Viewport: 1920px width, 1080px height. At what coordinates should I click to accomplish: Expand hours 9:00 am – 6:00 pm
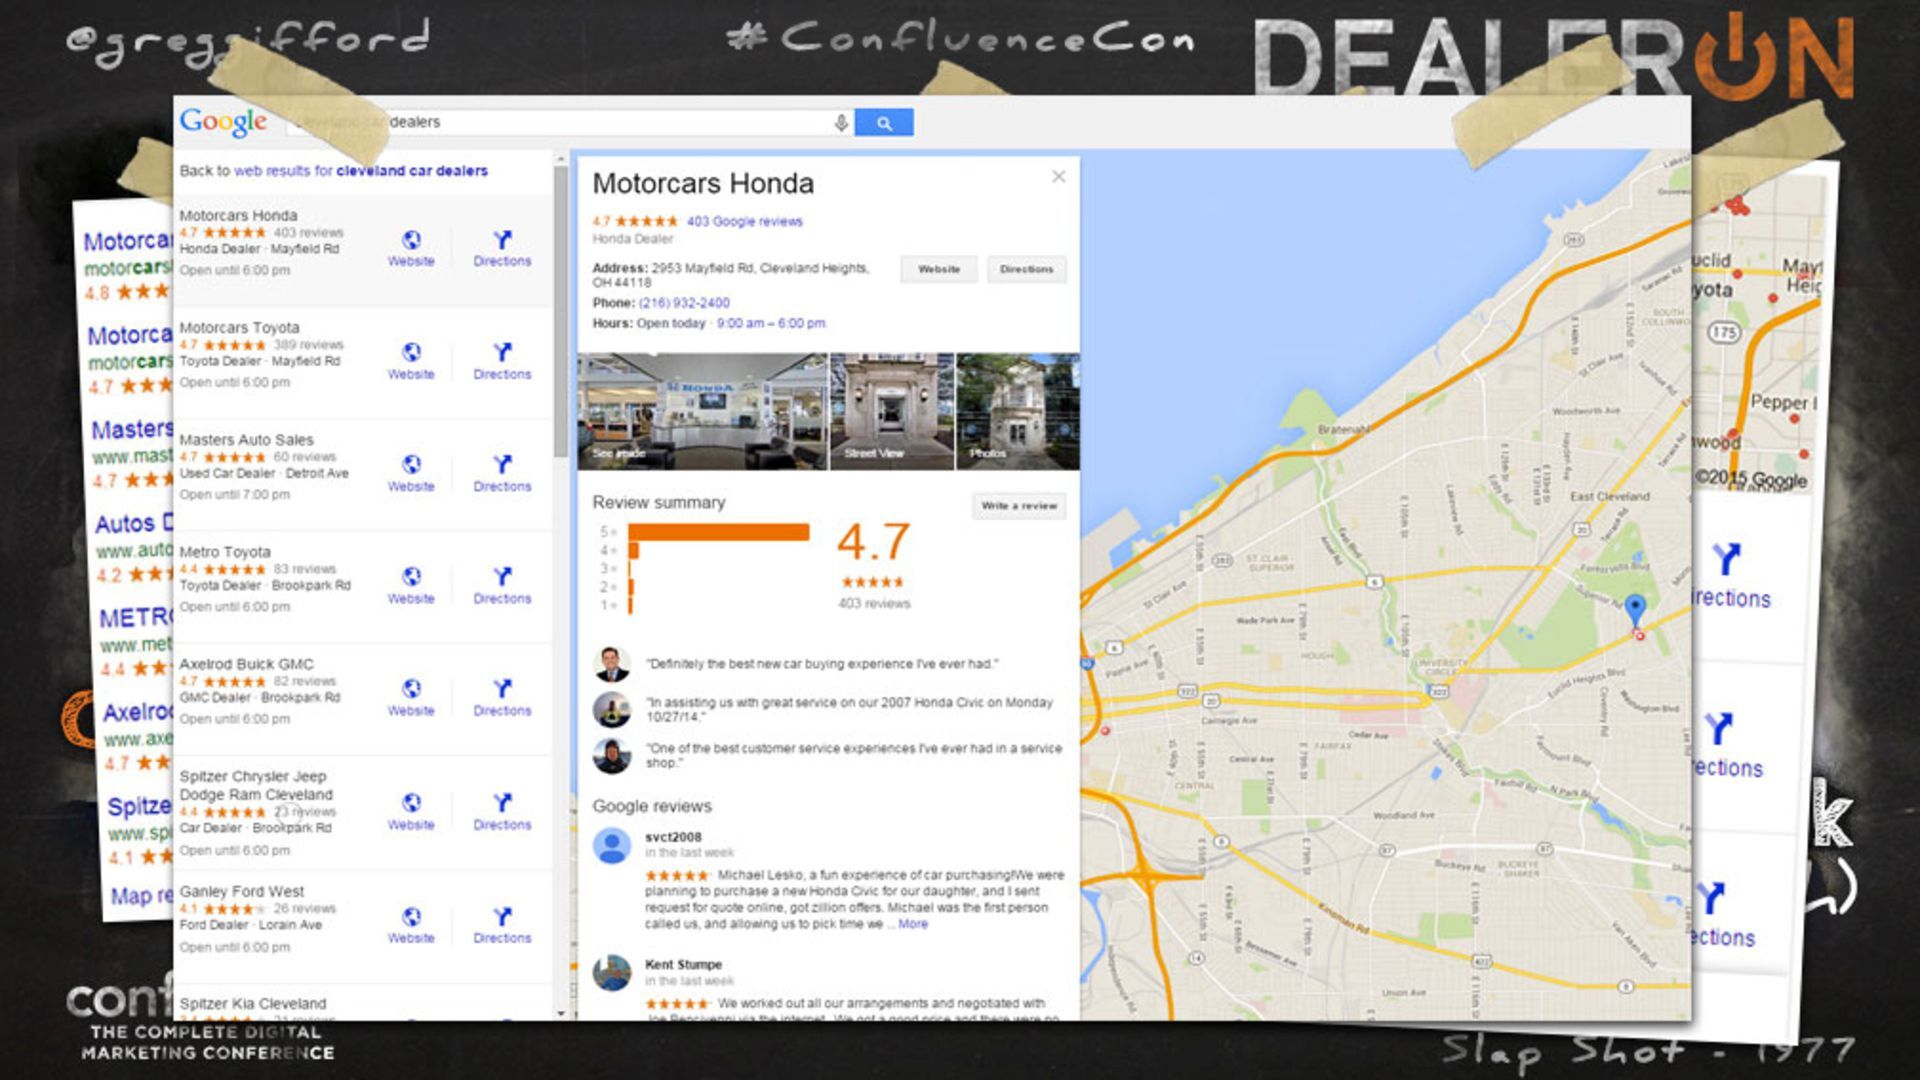(x=770, y=323)
